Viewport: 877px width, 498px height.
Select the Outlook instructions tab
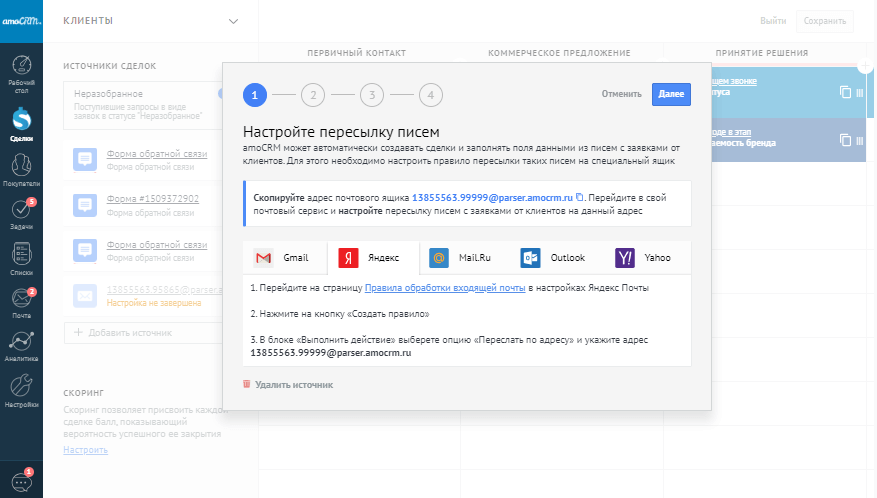pos(553,258)
